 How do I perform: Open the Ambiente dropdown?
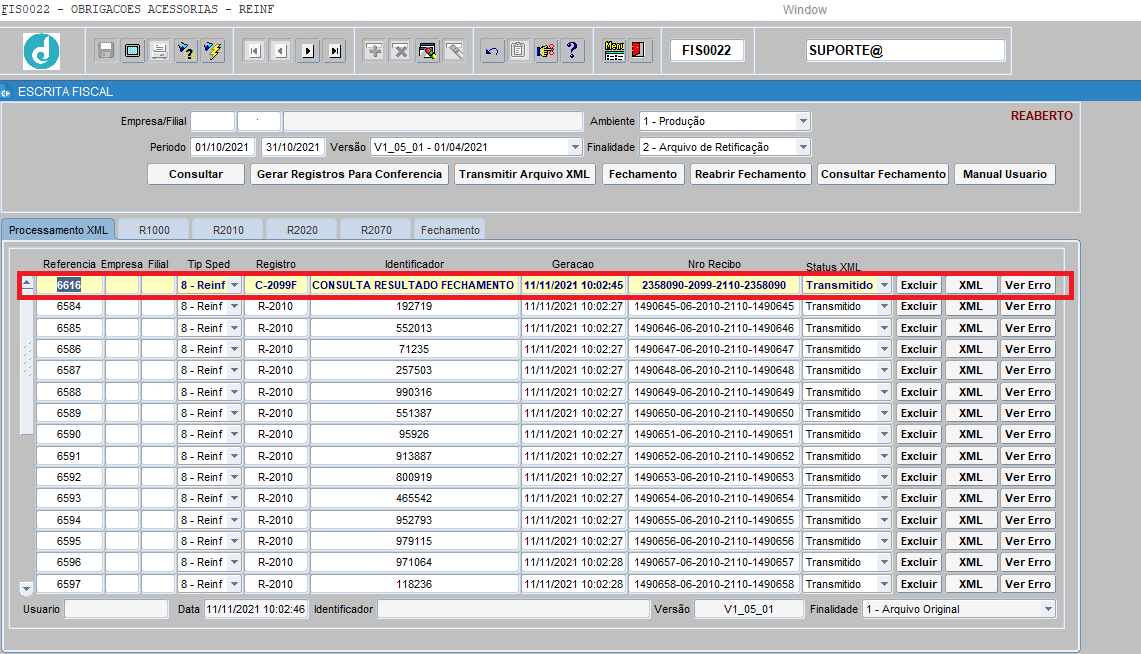click(803, 121)
